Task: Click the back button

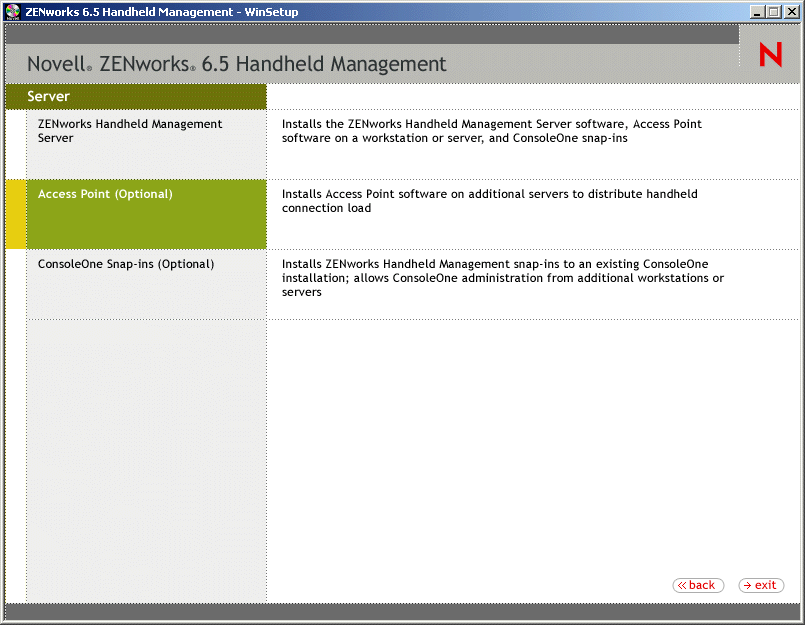Action: click(x=698, y=585)
